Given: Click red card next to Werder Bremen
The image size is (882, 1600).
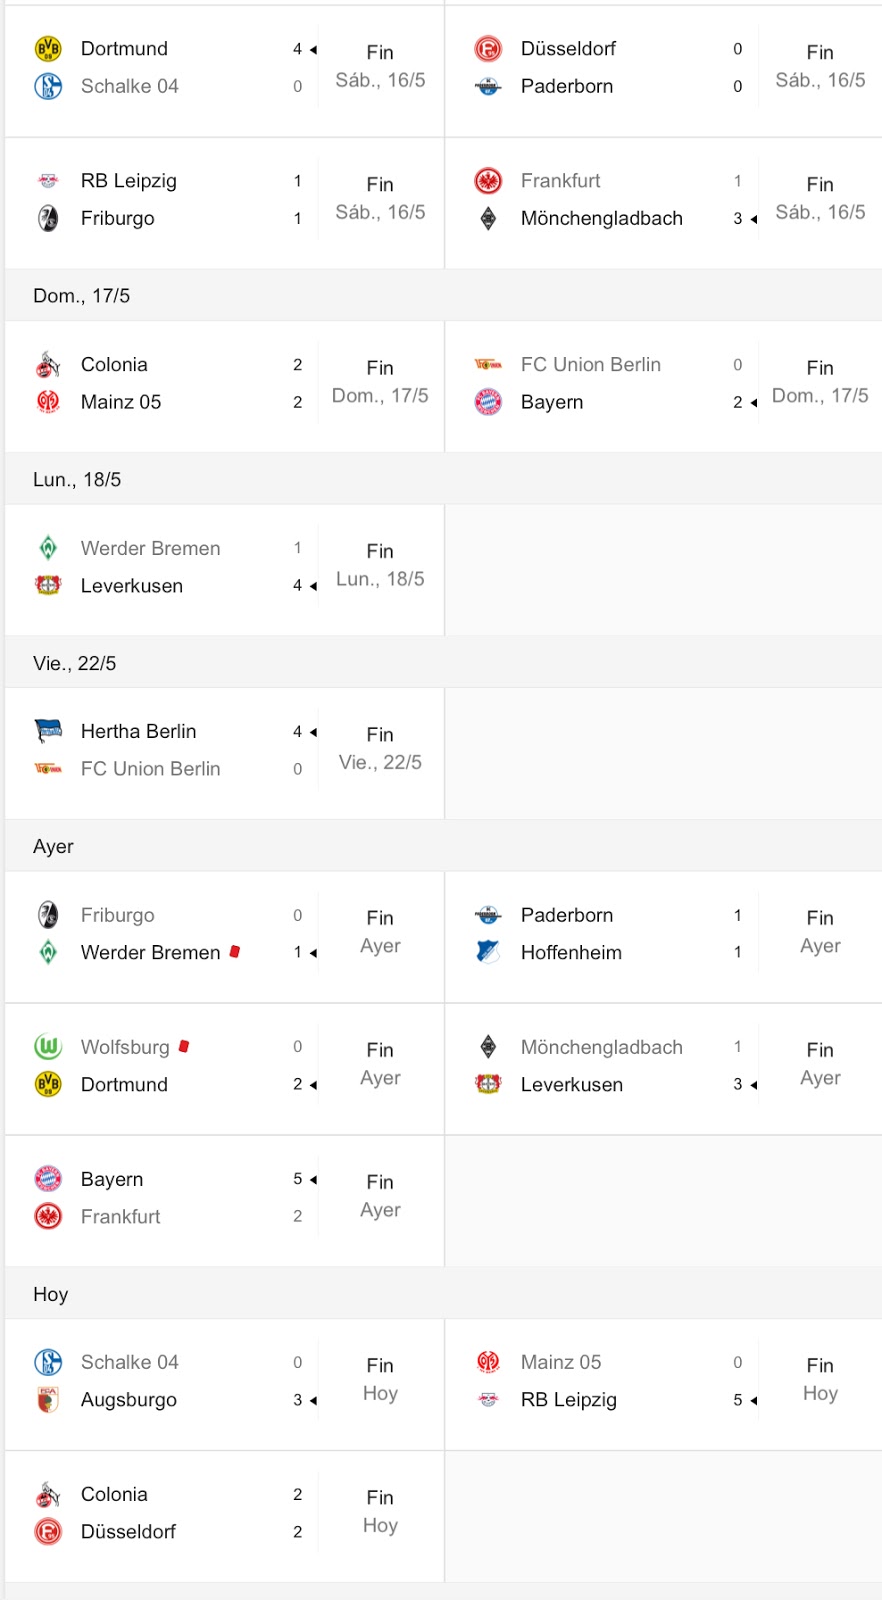Looking at the screenshot, I should (235, 952).
